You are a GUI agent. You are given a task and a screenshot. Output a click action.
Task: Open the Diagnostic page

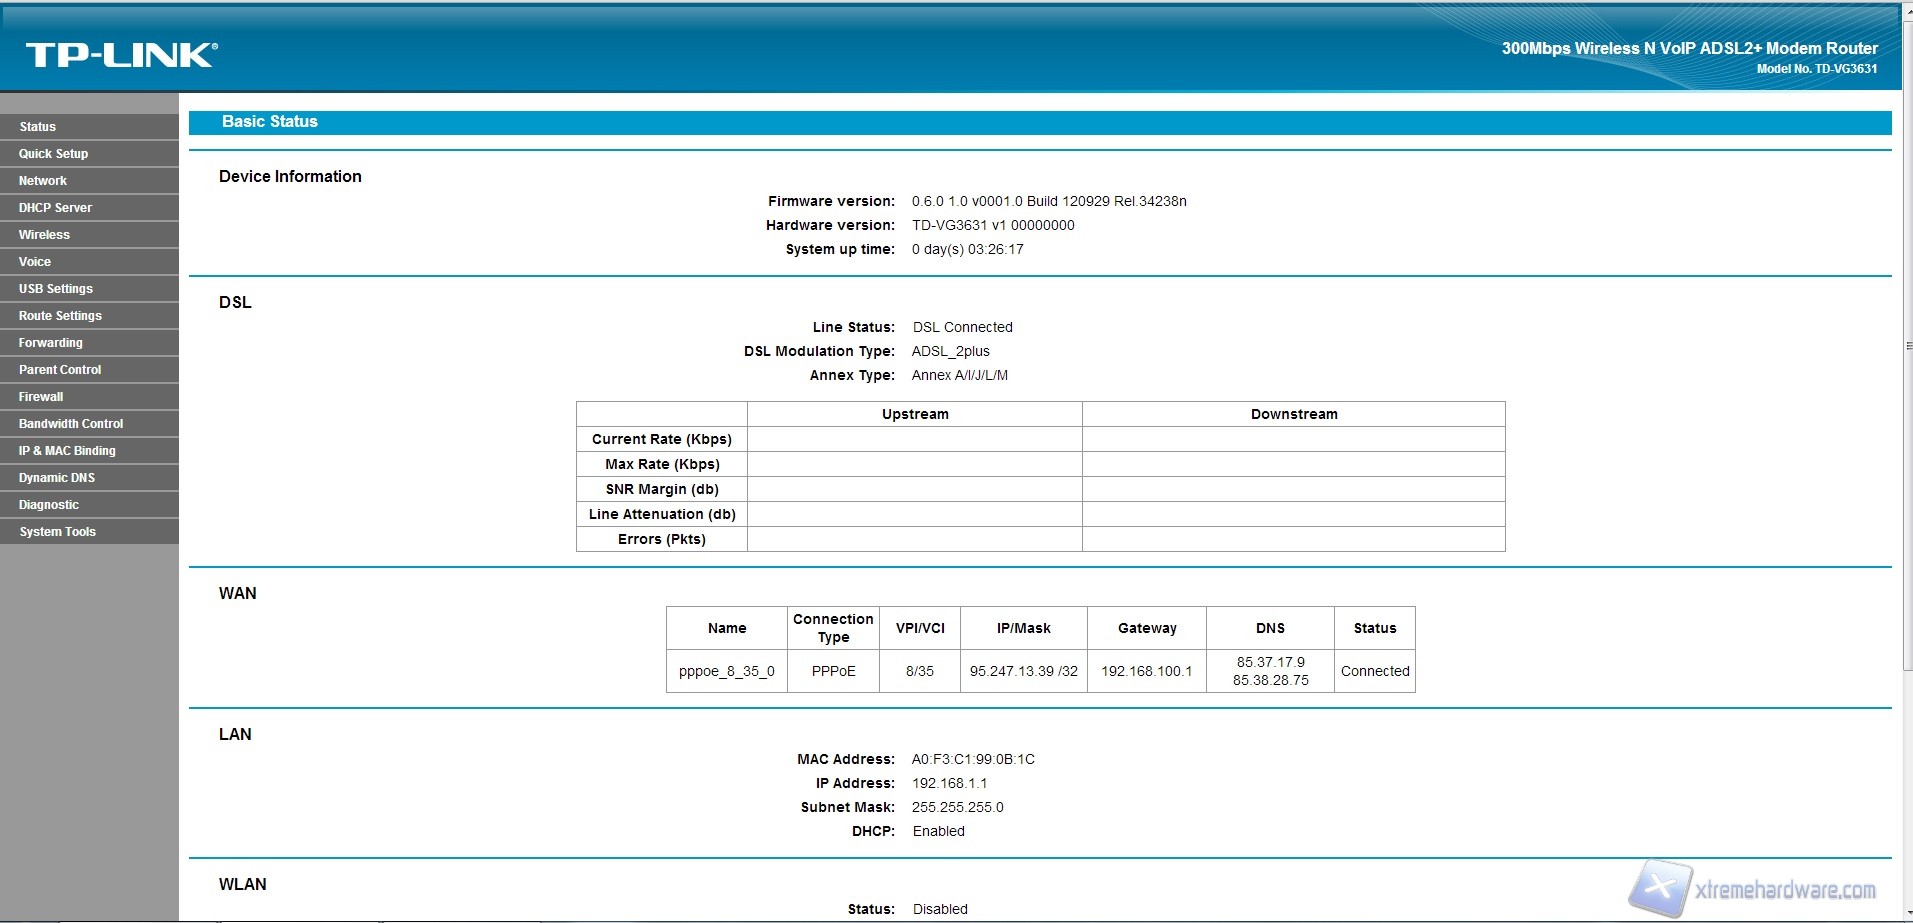(x=49, y=505)
